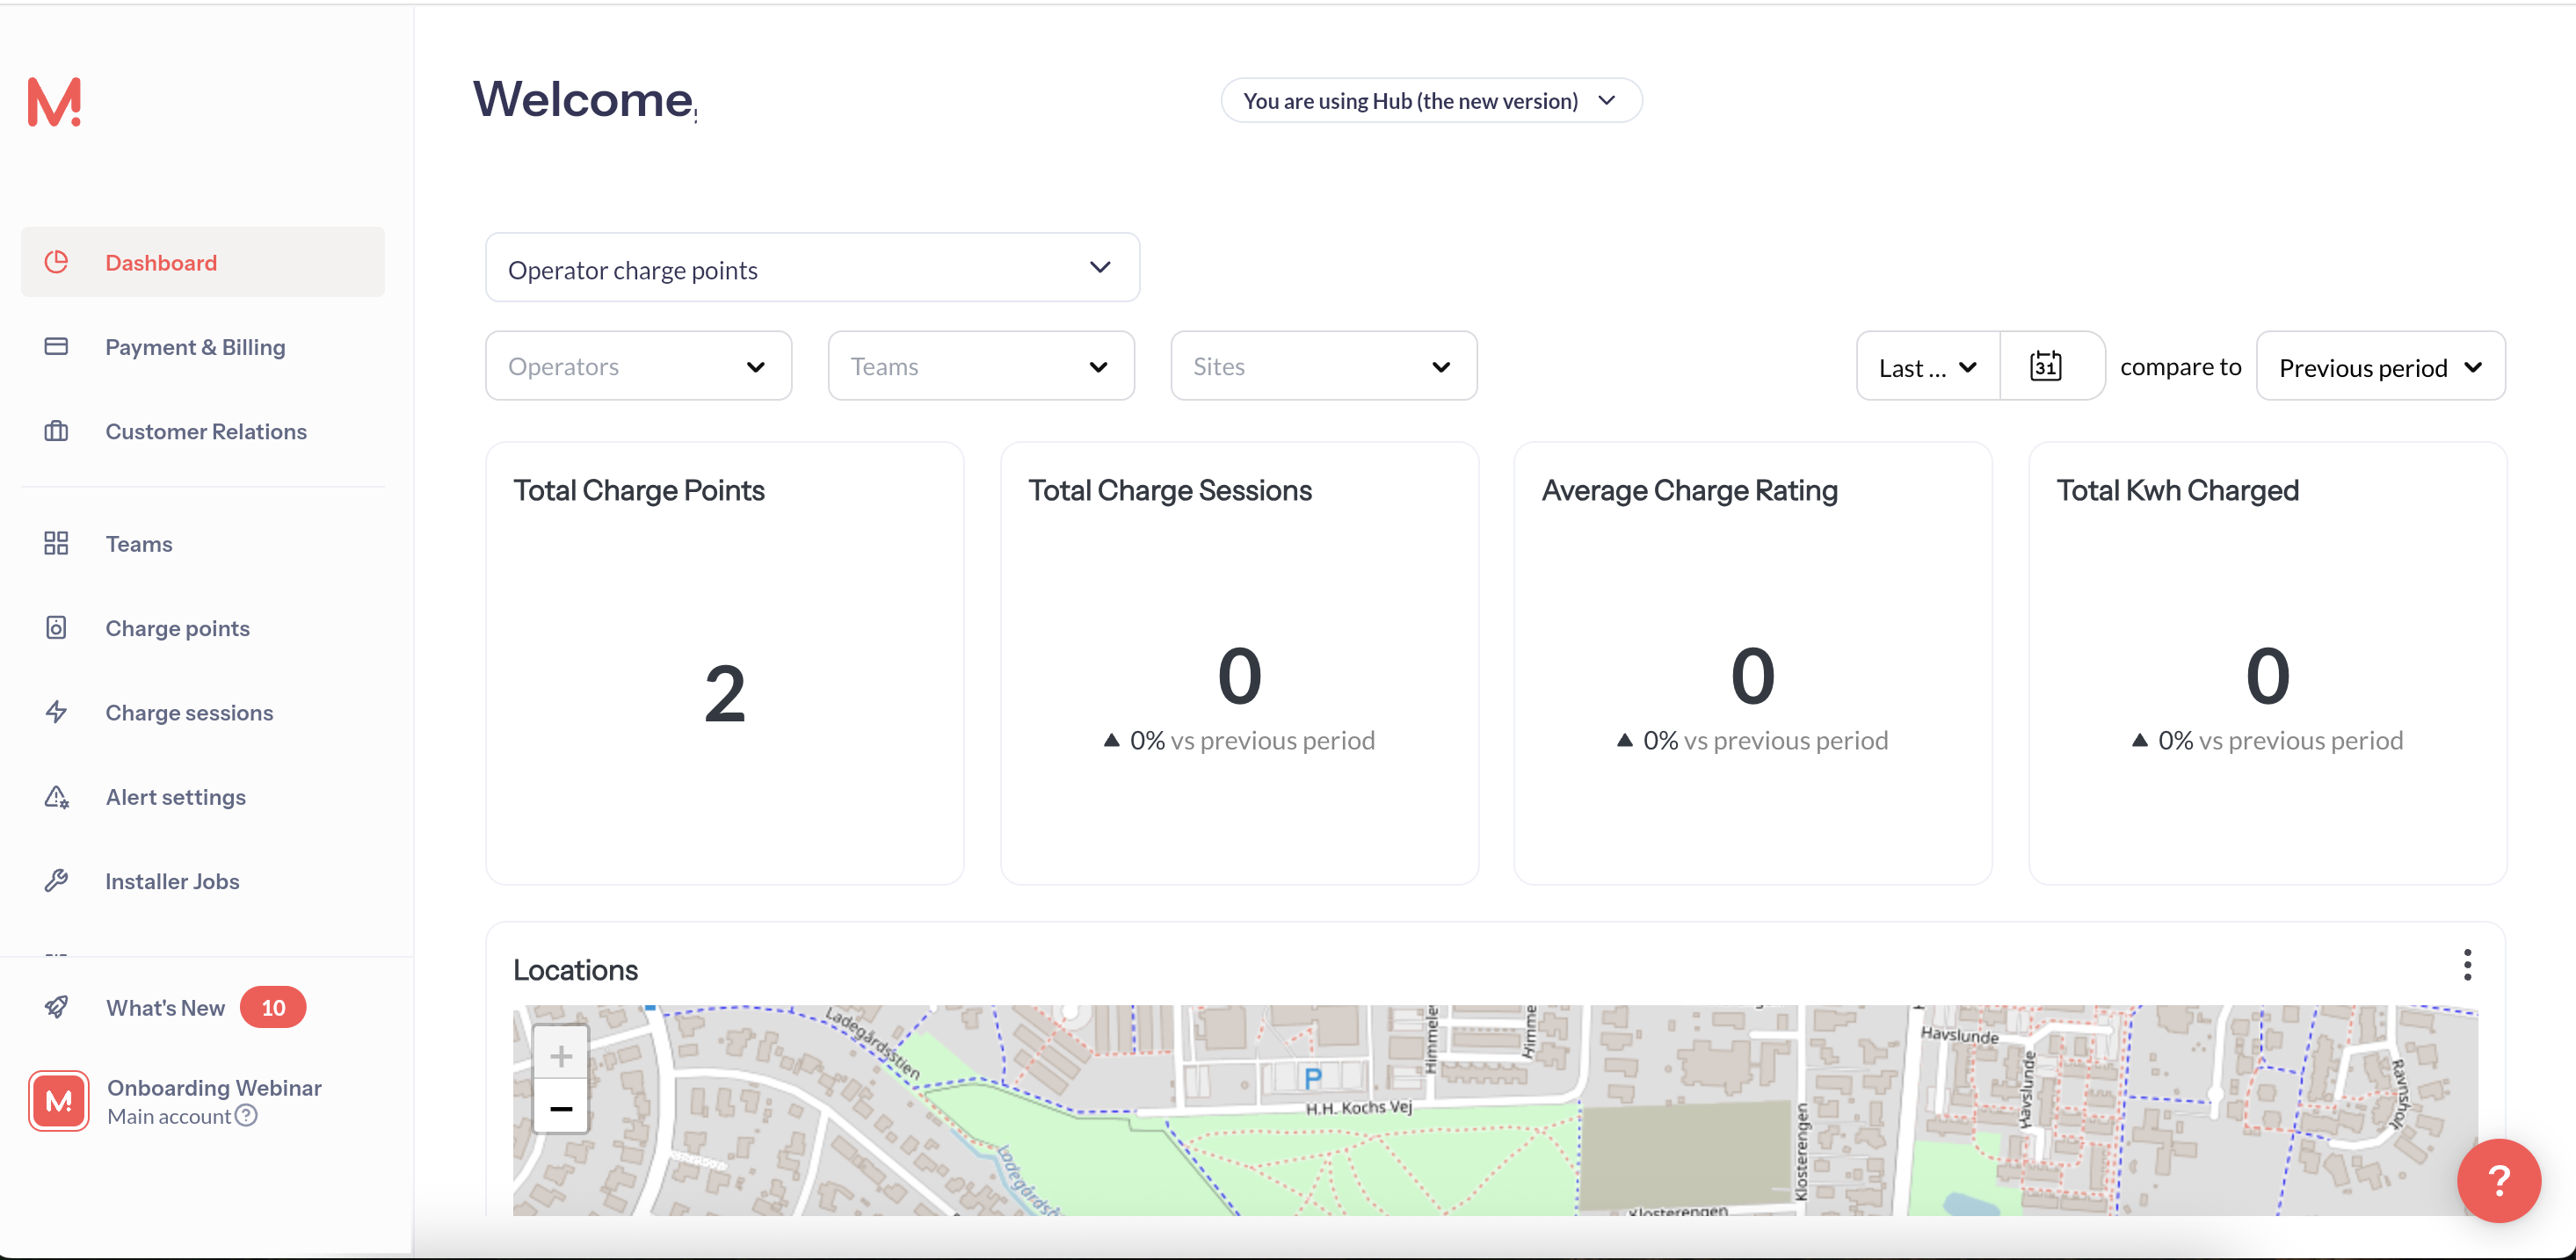Expand the Operator charge points dropdown
This screenshot has width=2576, height=1260.
[x=812, y=268]
